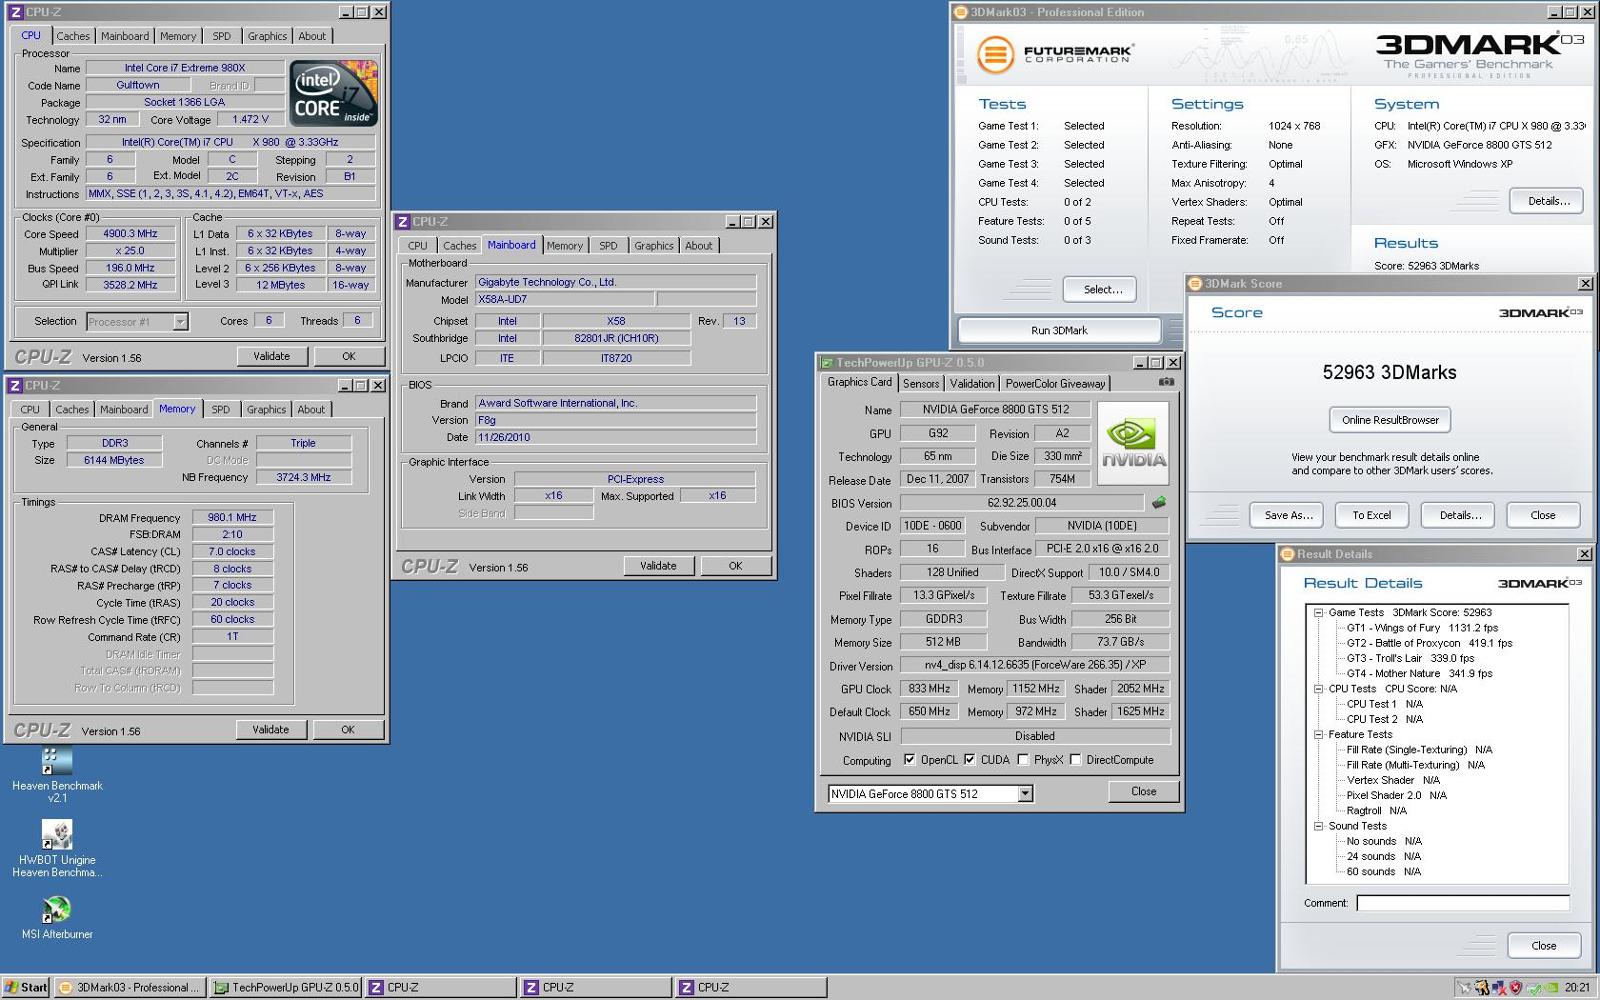Toggle the OpenCL checkbox in GPU-Z
Screen dimensions: 1600x1000
pyautogui.click(x=909, y=759)
